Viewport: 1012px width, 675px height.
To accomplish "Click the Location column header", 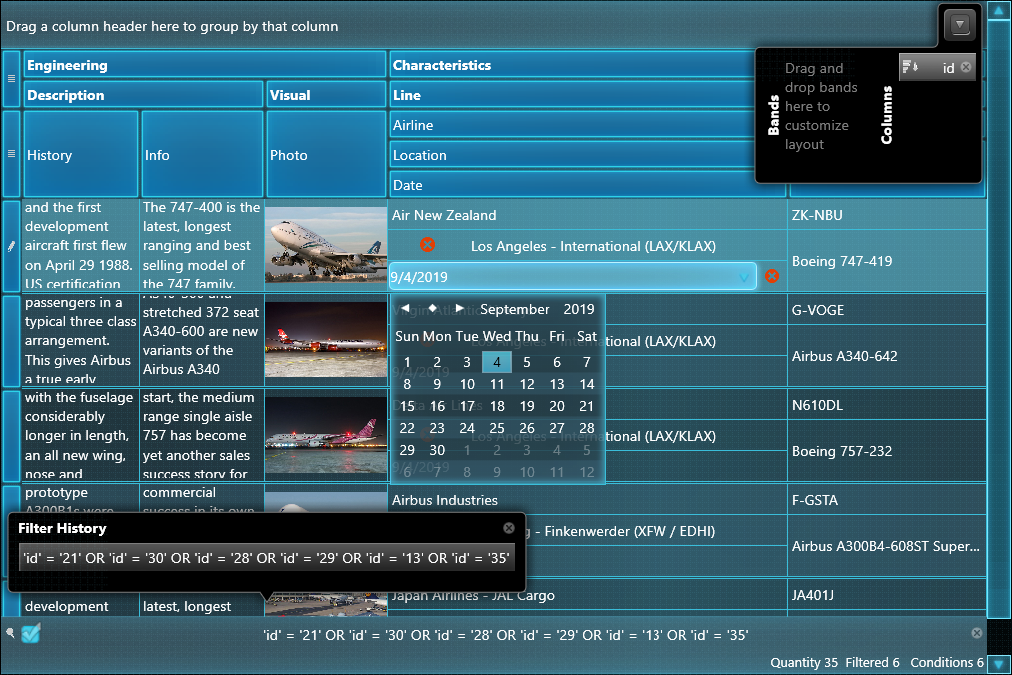I will click(572, 155).
